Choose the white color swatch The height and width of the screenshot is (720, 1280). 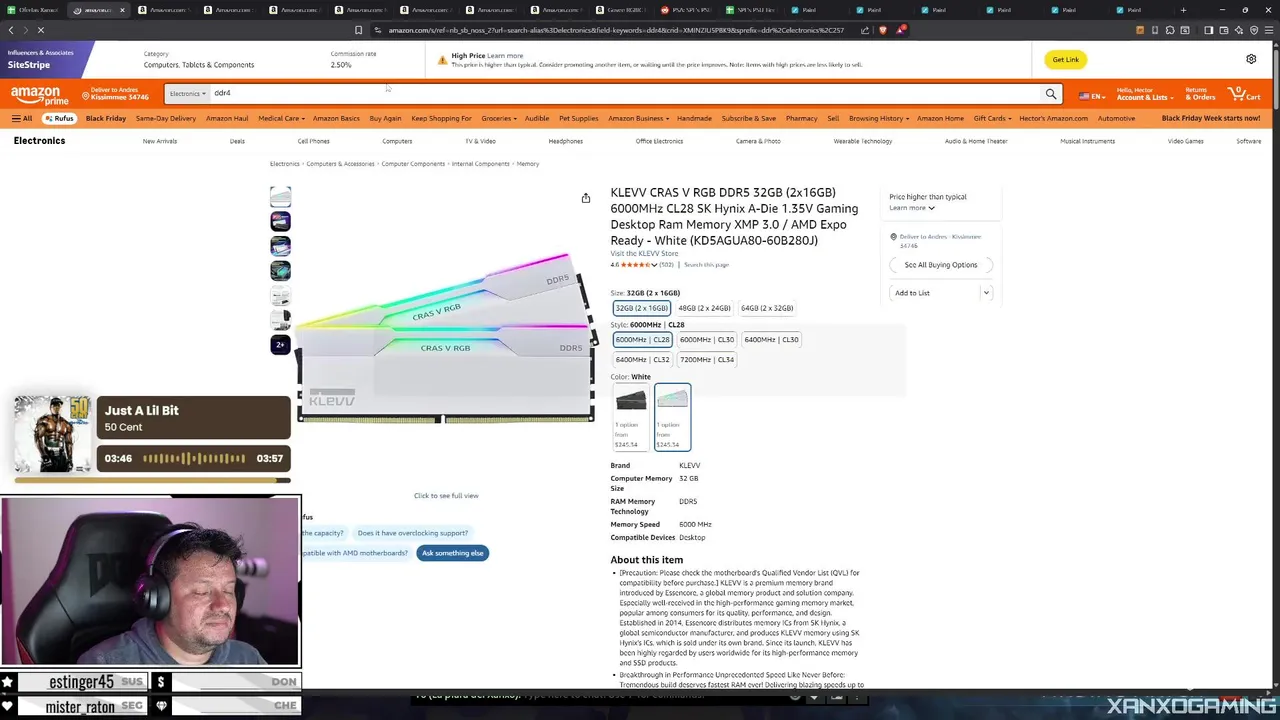pos(672,417)
